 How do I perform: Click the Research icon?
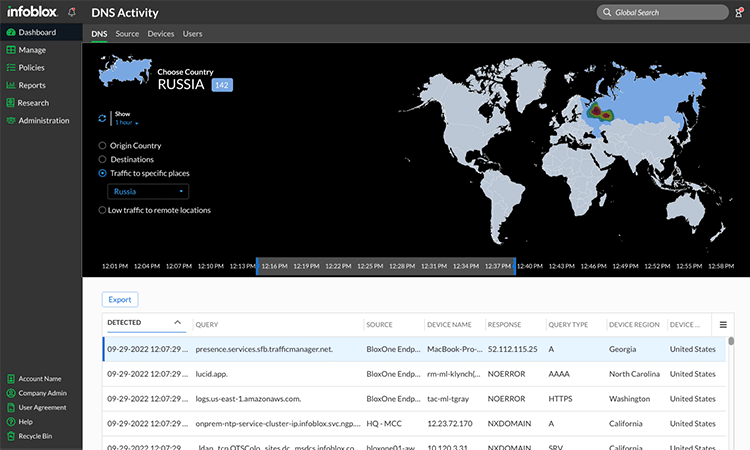click(x=11, y=103)
